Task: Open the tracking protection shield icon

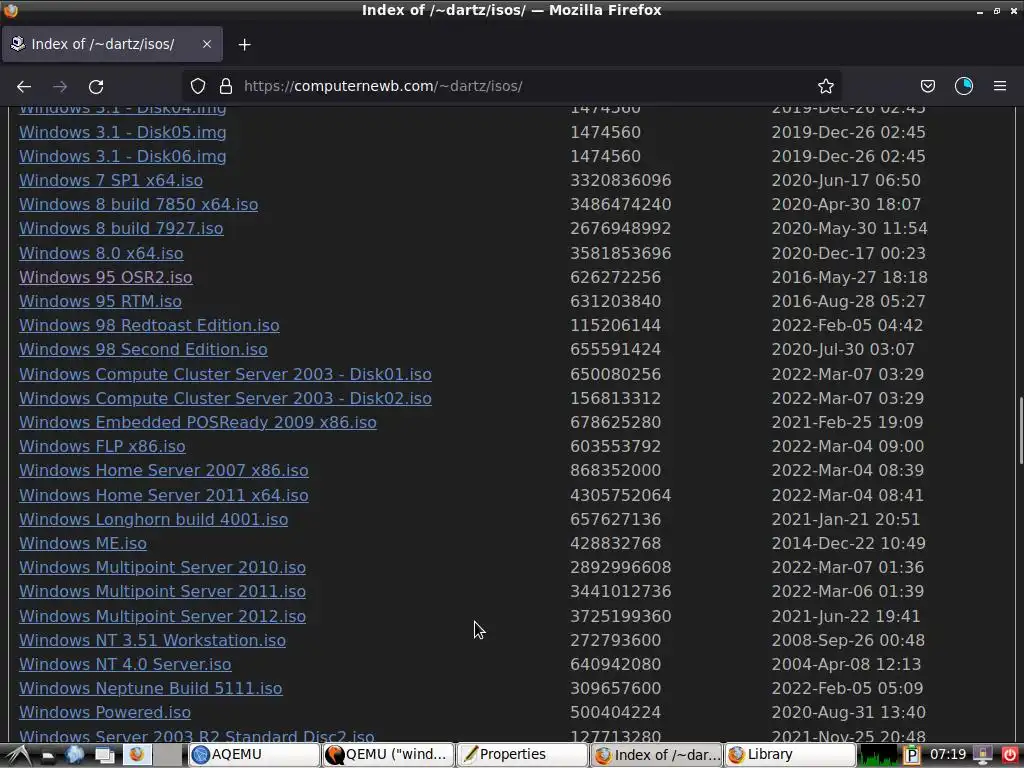Action: [x=198, y=86]
